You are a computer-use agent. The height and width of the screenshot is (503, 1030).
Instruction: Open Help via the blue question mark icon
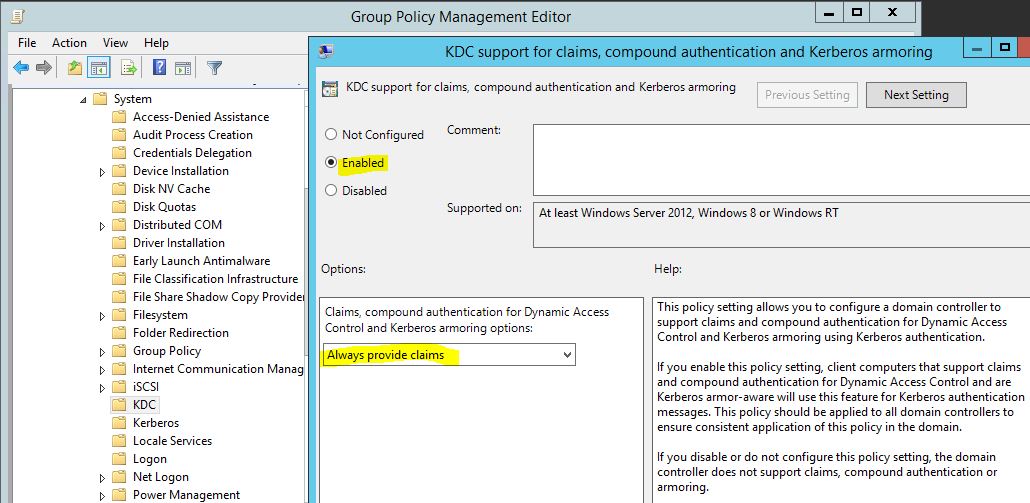coord(159,68)
